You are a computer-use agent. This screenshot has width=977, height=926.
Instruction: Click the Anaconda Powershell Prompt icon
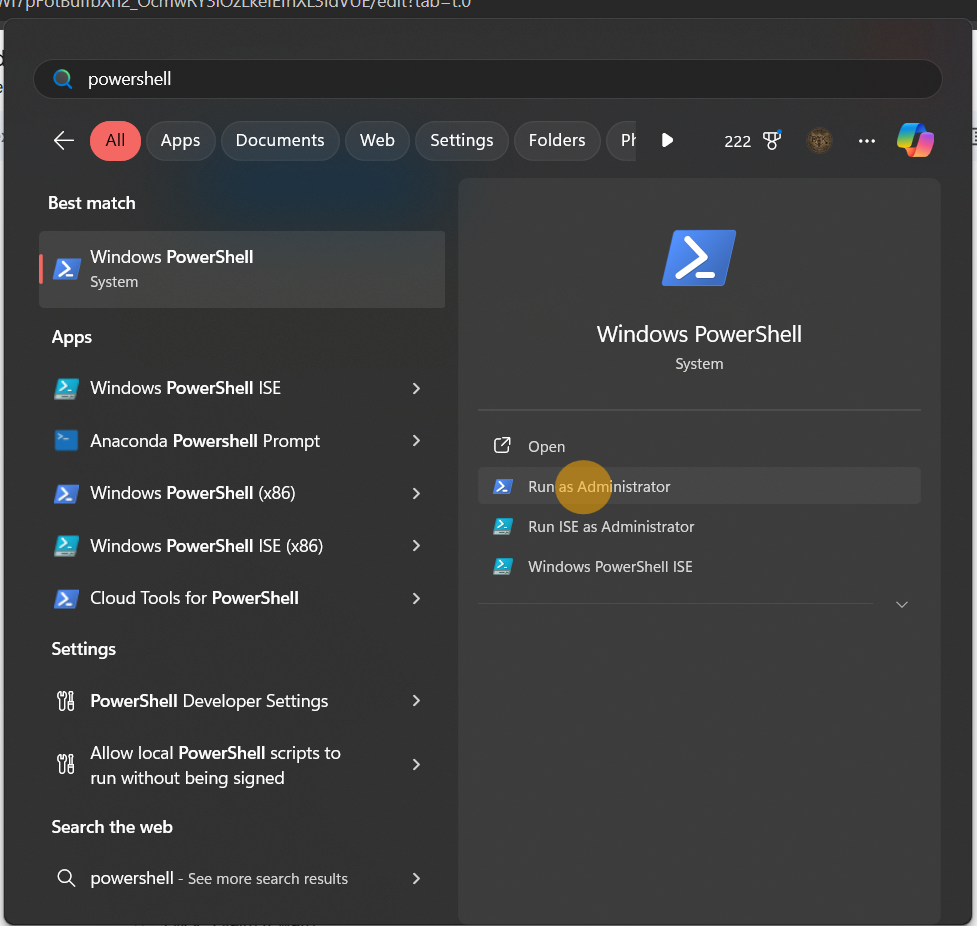tap(66, 441)
